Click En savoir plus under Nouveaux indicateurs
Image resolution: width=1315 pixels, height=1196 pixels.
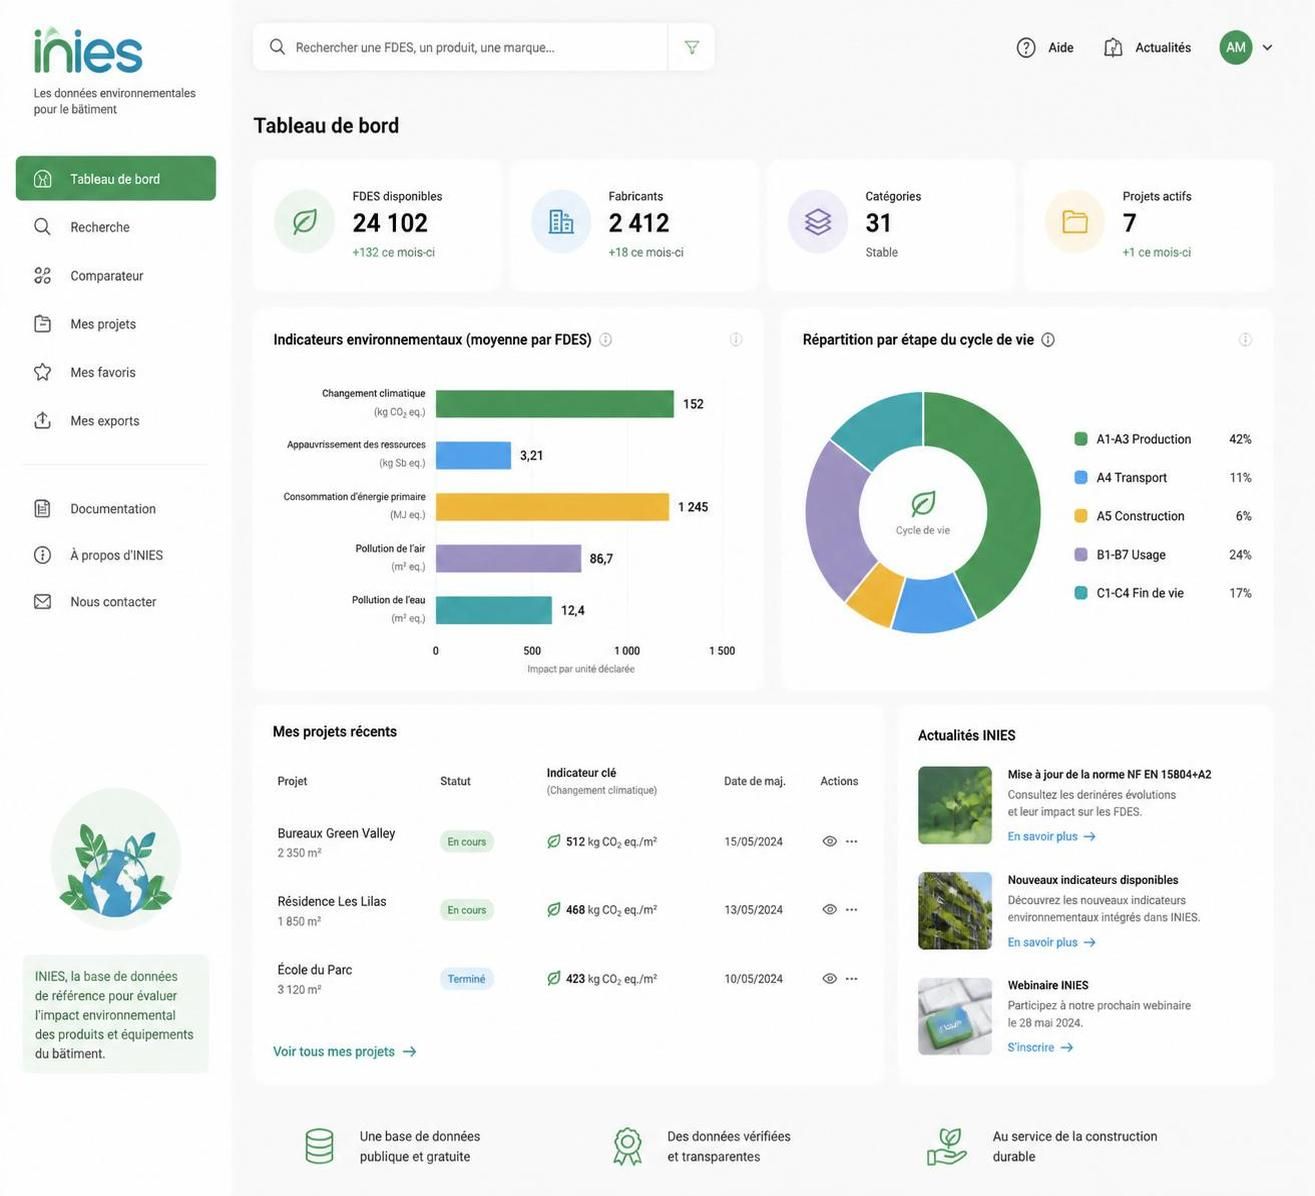(1052, 943)
